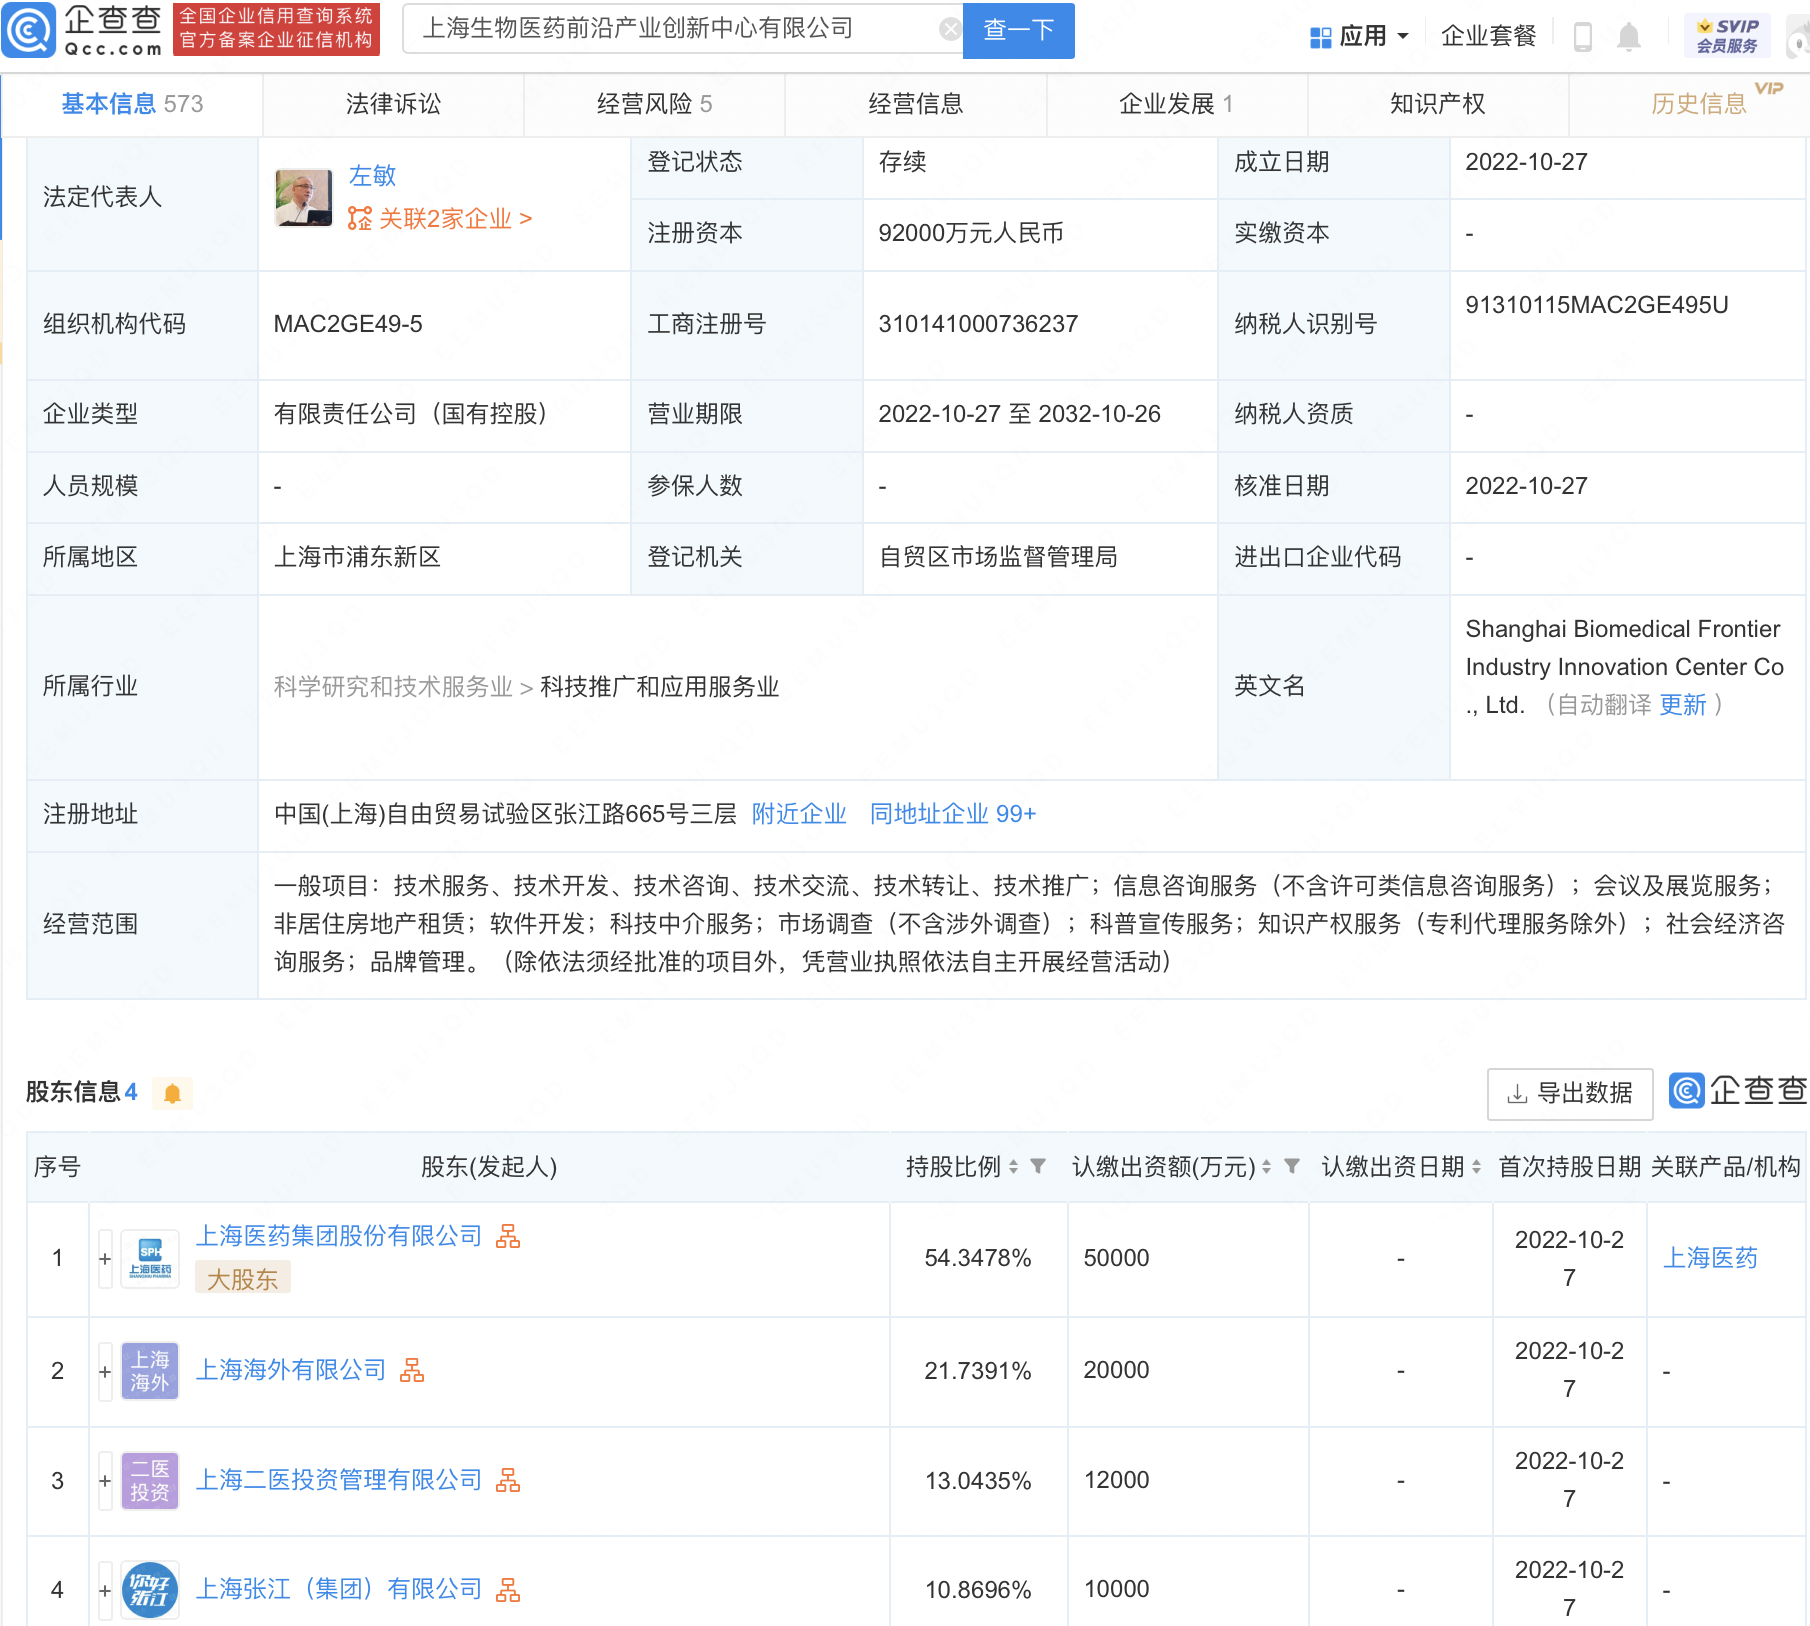Open the 同地址企业 99+ link
Screen dimensions: 1810x1626
pyautogui.click(x=953, y=814)
